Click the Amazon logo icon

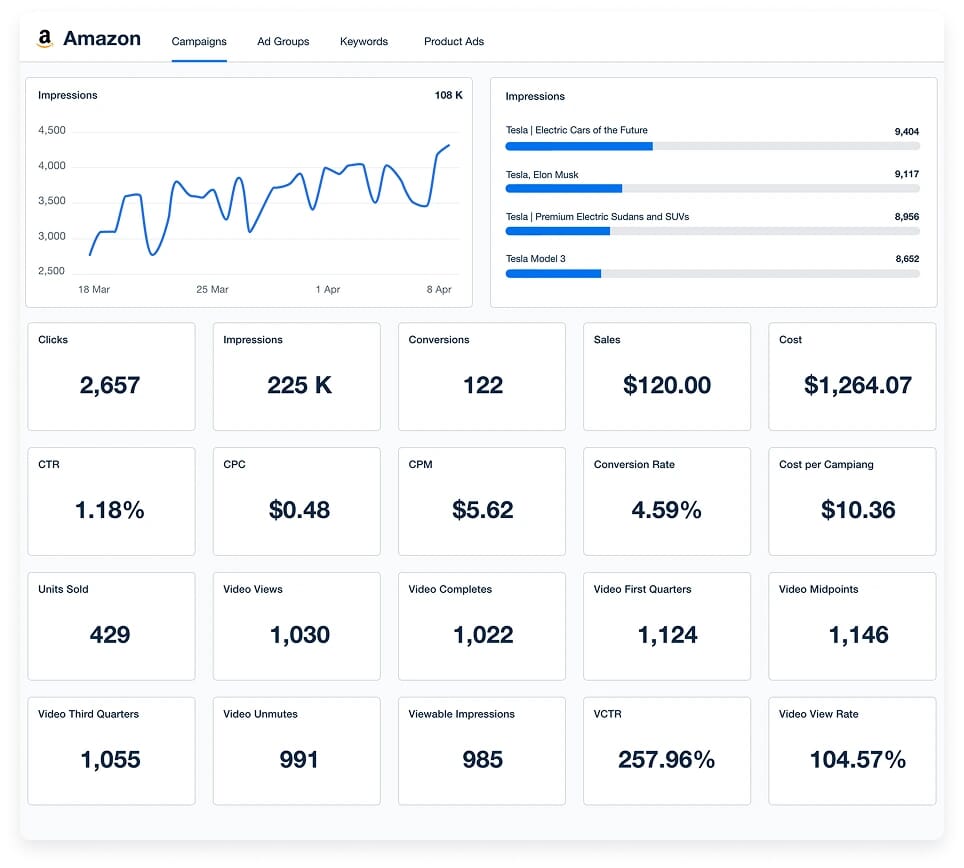44,38
